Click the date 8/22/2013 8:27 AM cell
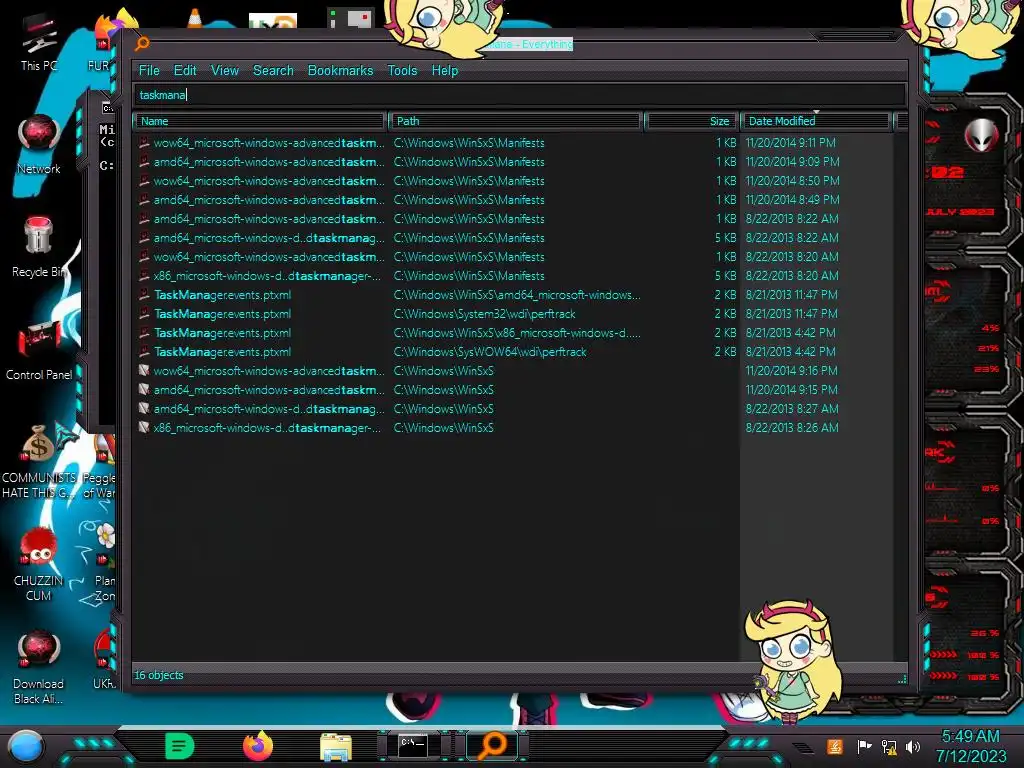This screenshot has height=768, width=1024. click(792, 408)
